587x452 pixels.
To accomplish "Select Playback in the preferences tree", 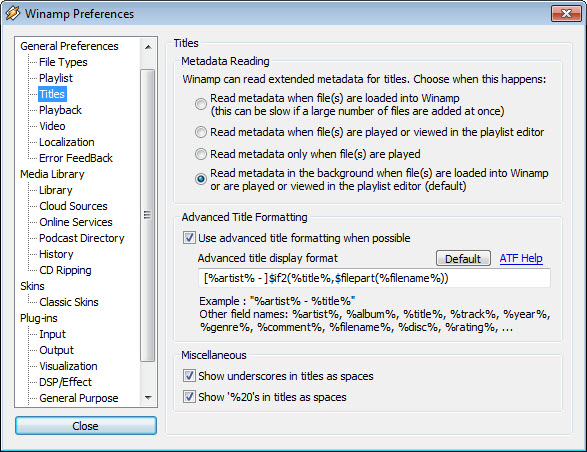I will 60,110.
